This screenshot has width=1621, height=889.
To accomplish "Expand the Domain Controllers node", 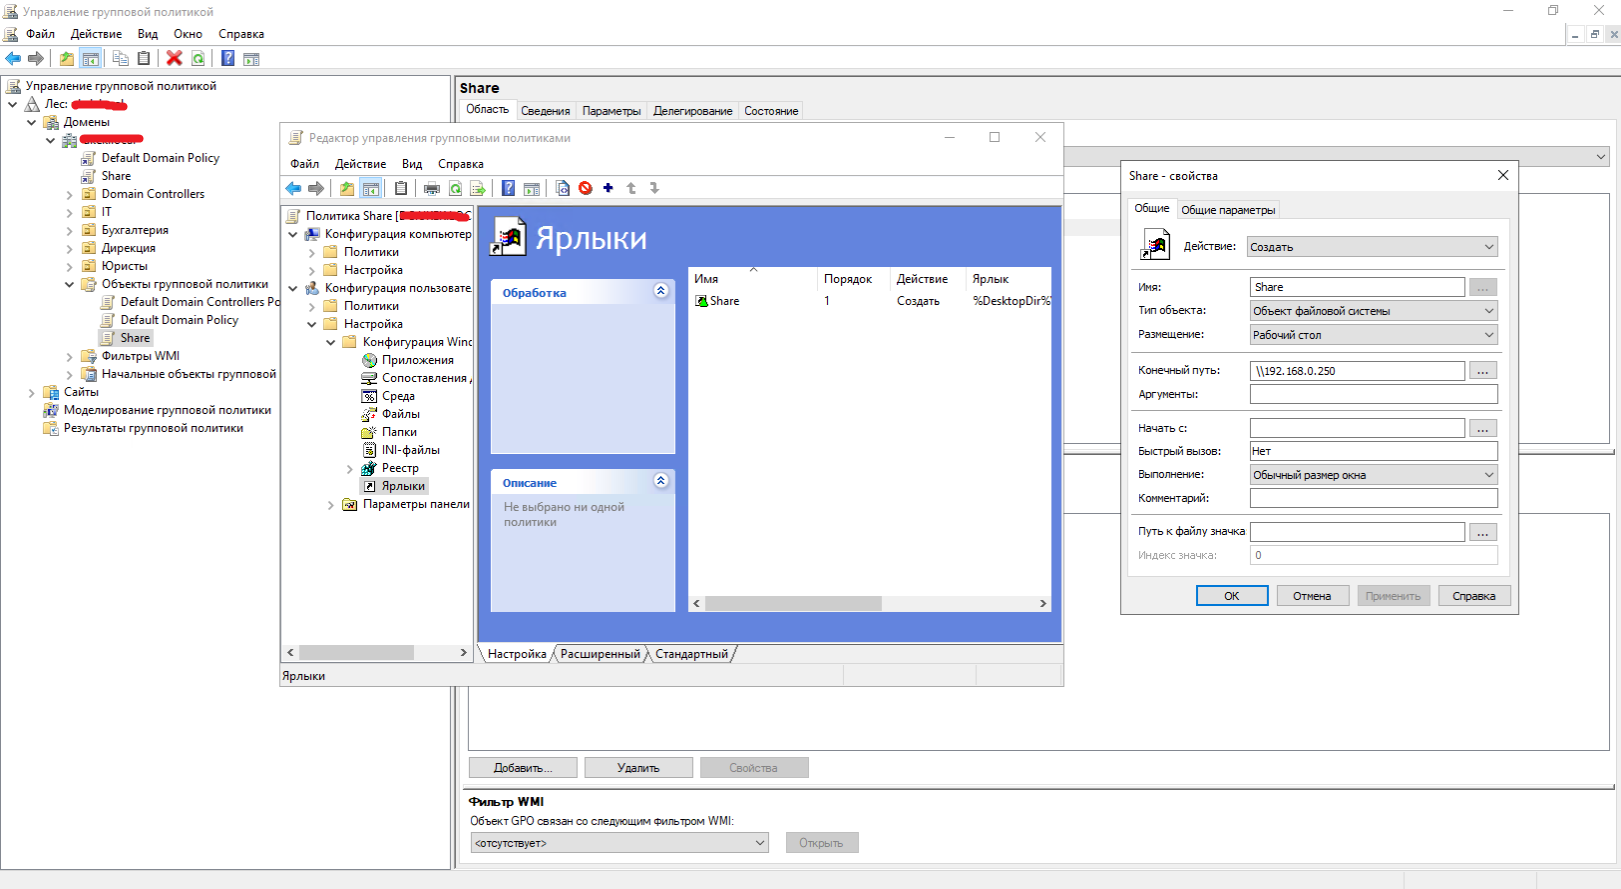I will click(69, 194).
